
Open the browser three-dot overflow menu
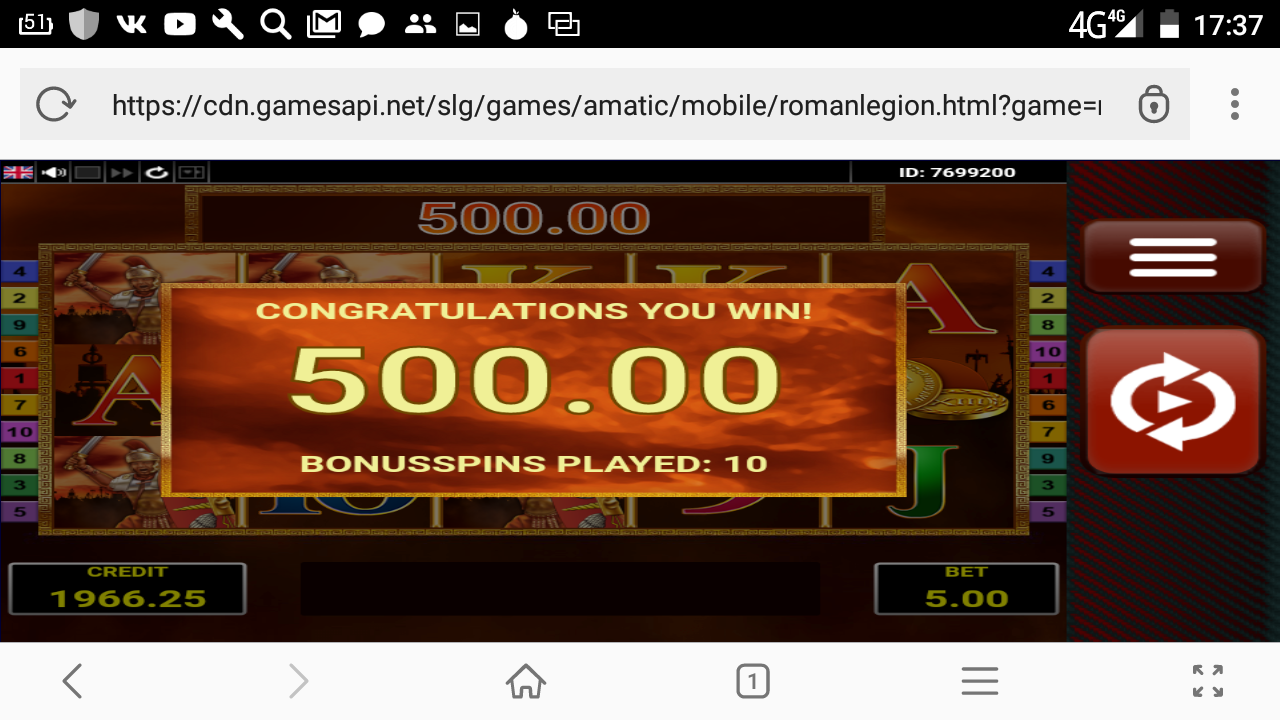click(1235, 104)
